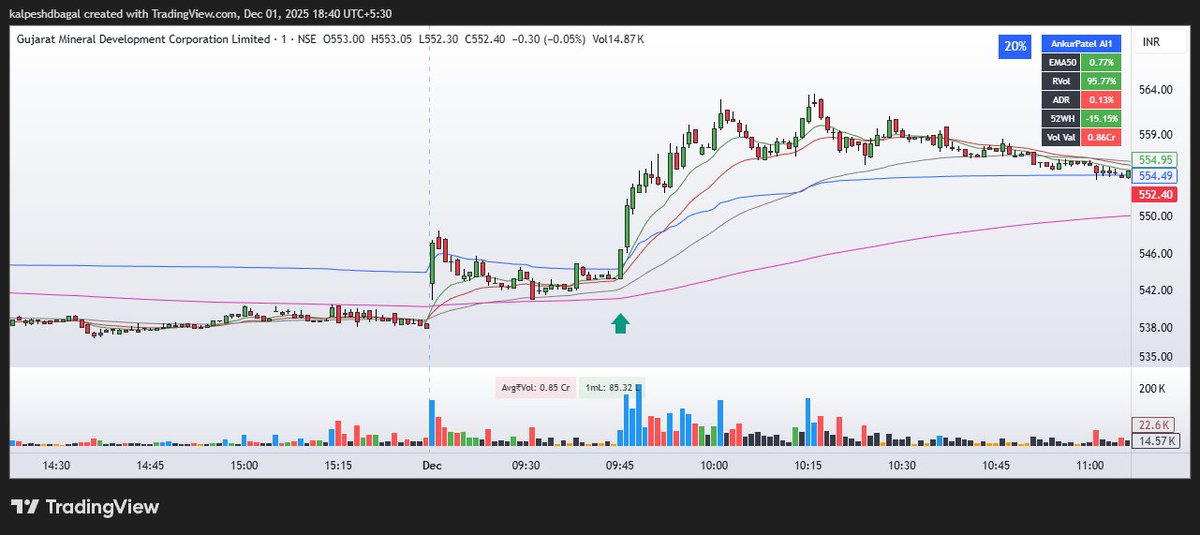
Task: Click the 14:45 time axis label
Action: (x=150, y=466)
